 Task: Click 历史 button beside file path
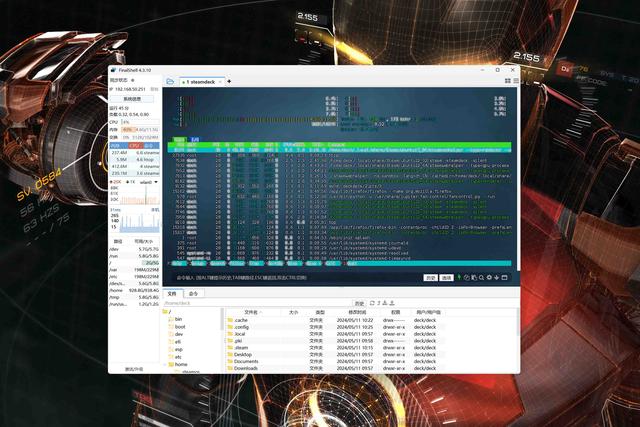pyautogui.click(x=359, y=303)
